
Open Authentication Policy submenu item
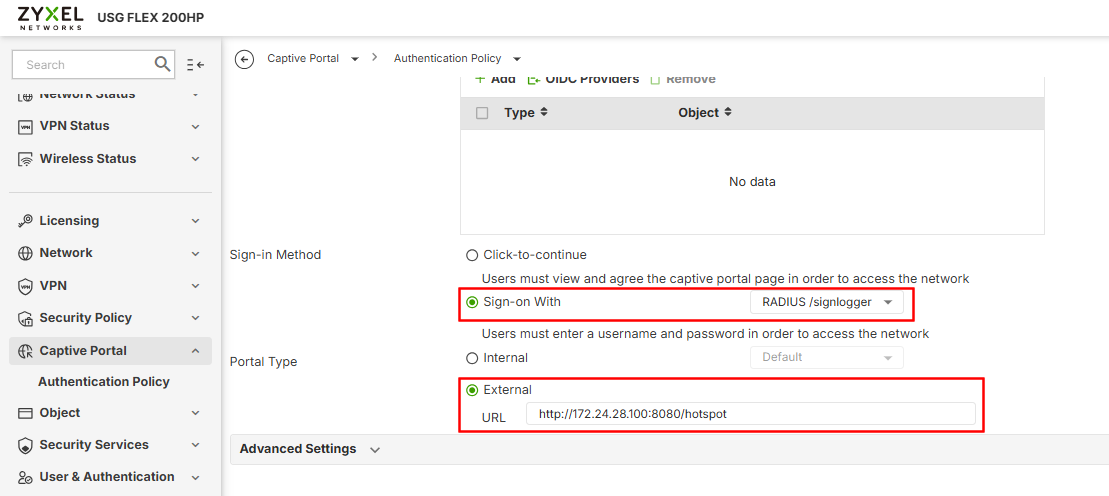104,382
